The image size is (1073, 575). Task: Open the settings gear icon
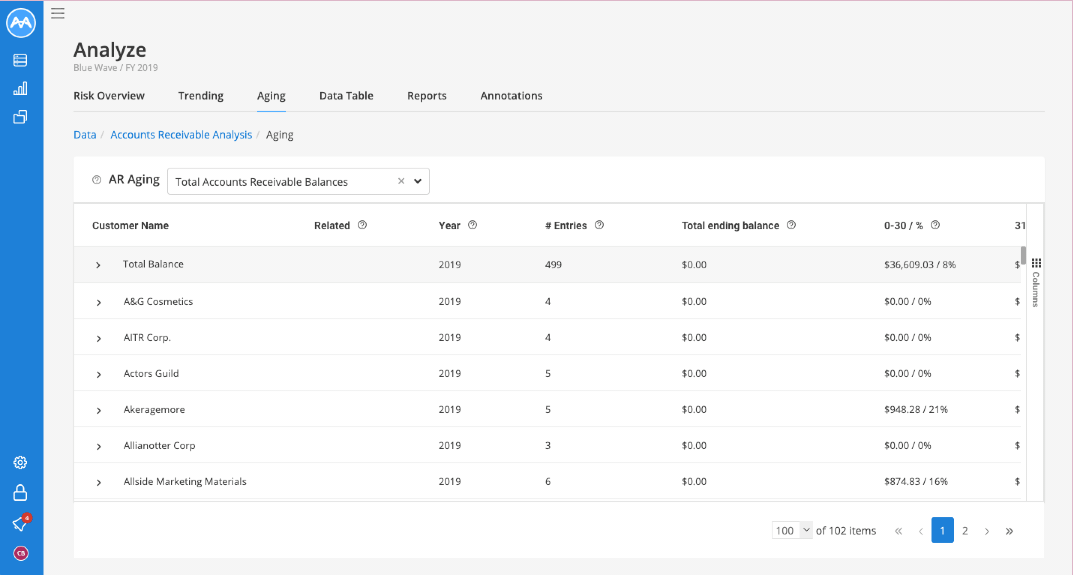point(21,463)
